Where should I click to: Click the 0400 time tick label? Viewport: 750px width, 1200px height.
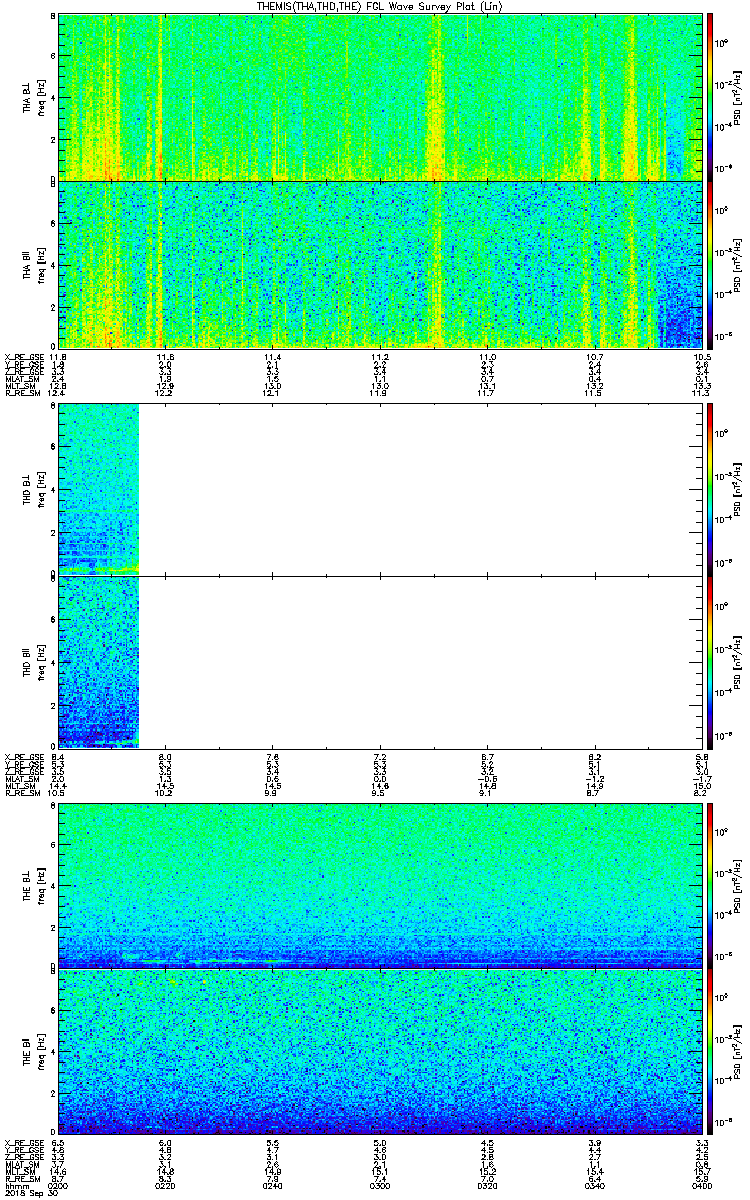(703, 1185)
